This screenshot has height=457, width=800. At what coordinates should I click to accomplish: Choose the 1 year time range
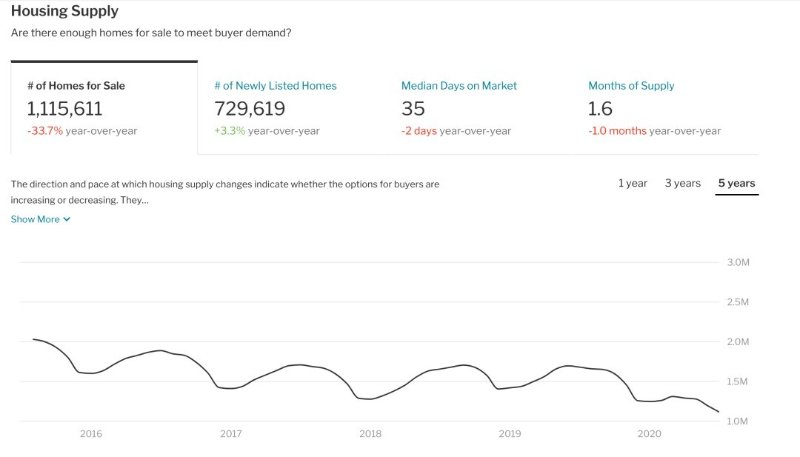[633, 183]
